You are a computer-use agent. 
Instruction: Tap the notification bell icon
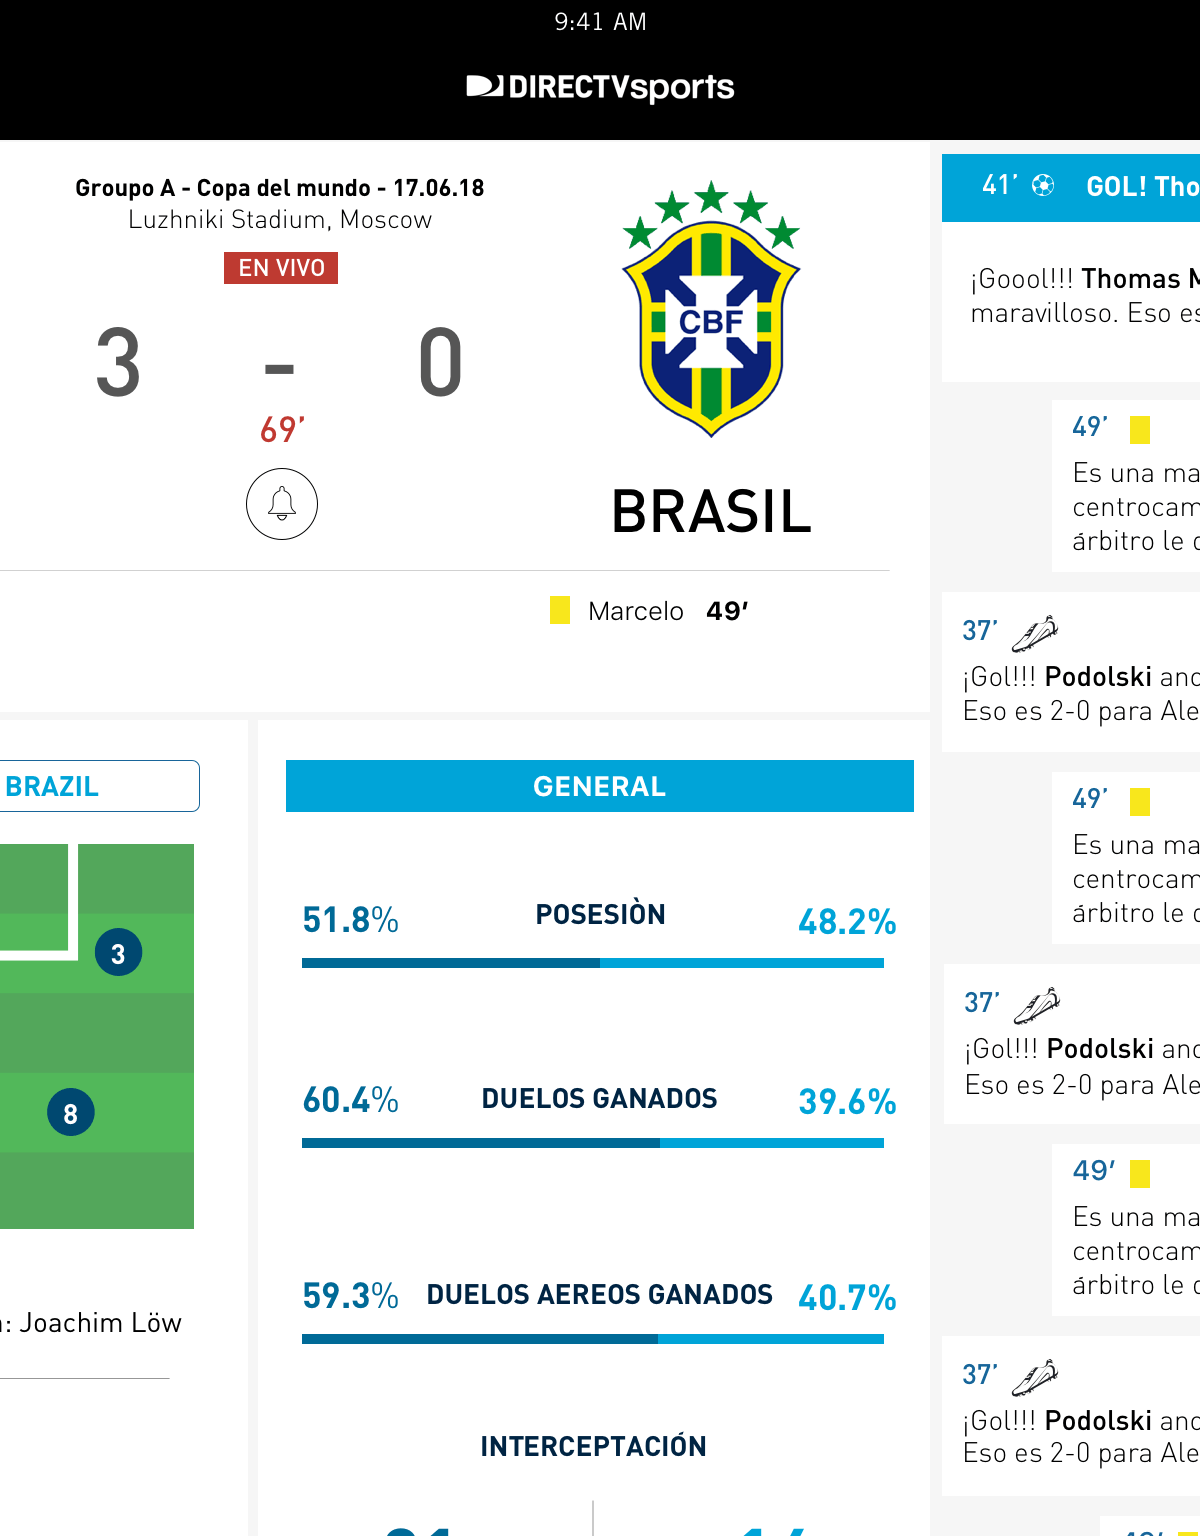(282, 504)
